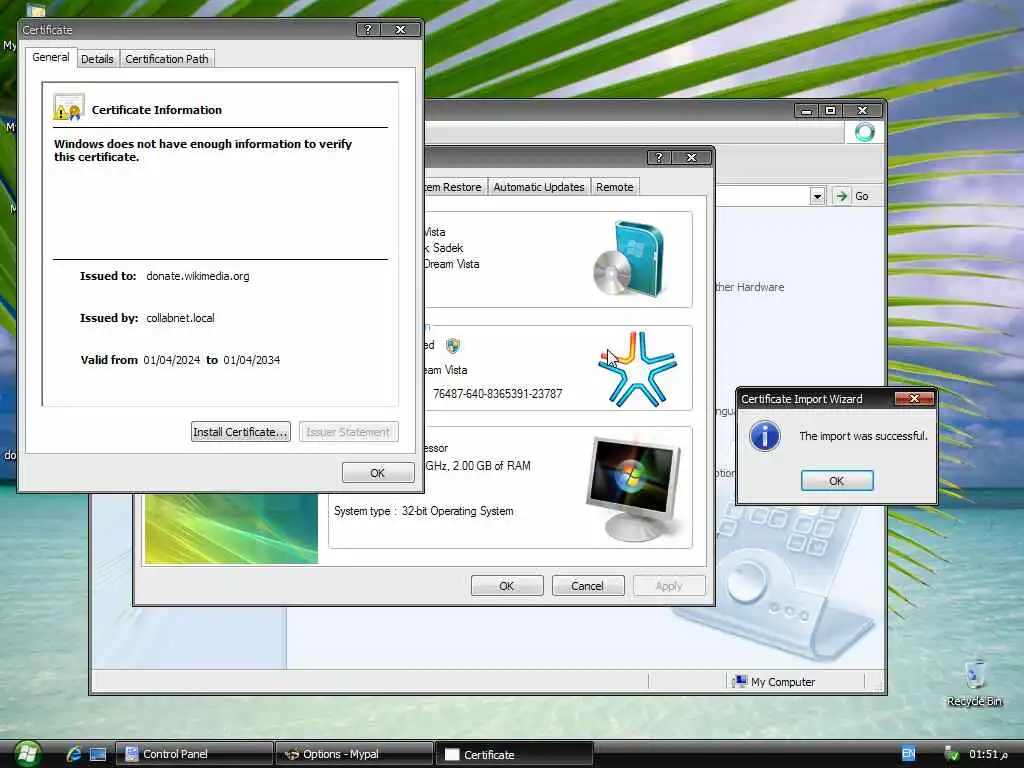Click the help button on System Properties
This screenshot has width=1024, height=768.
(658, 157)
